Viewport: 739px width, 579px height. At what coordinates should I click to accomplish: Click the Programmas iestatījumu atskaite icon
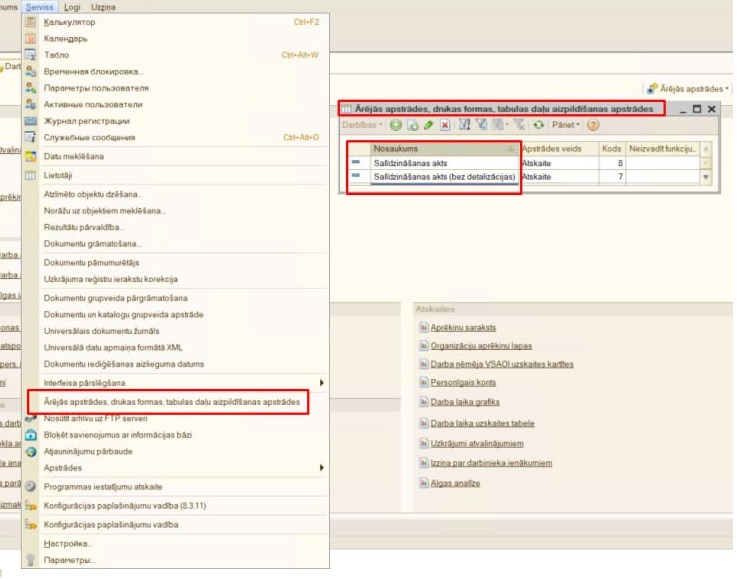coord(30,487)
